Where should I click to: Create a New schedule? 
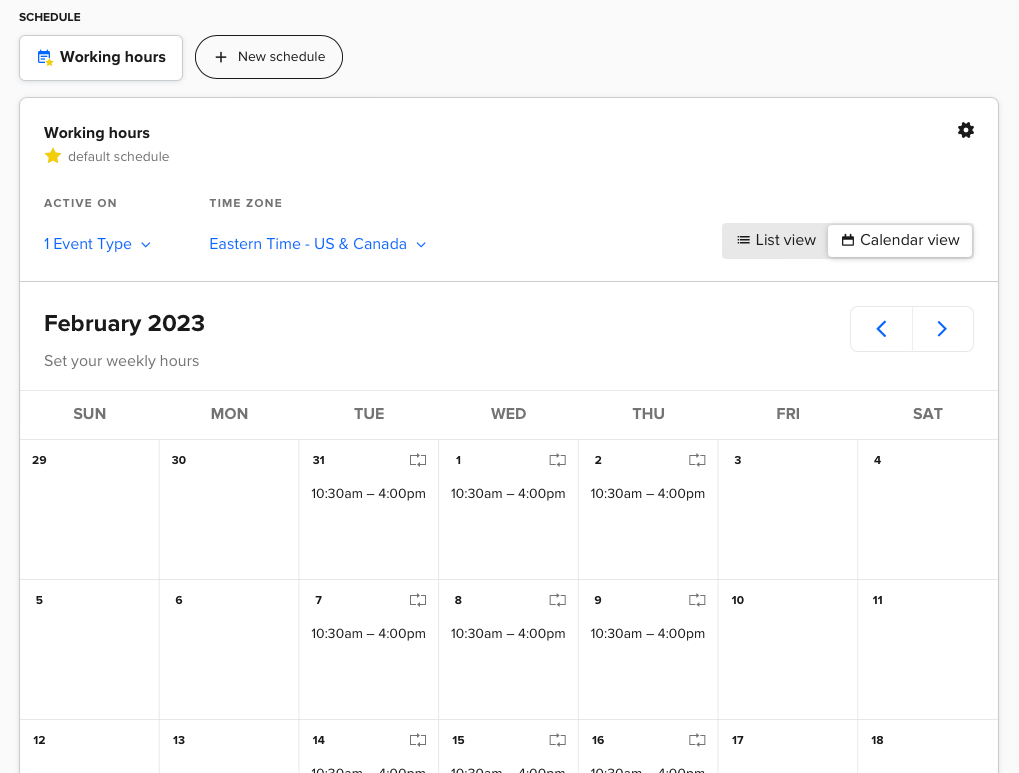[268, 57]
